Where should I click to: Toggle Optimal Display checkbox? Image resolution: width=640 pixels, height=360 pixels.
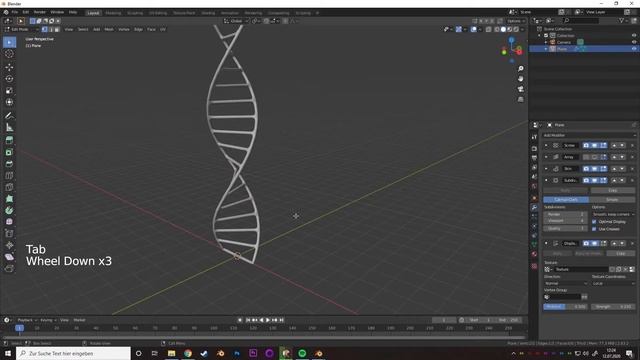pyautogui.click(x=594, y=222)
